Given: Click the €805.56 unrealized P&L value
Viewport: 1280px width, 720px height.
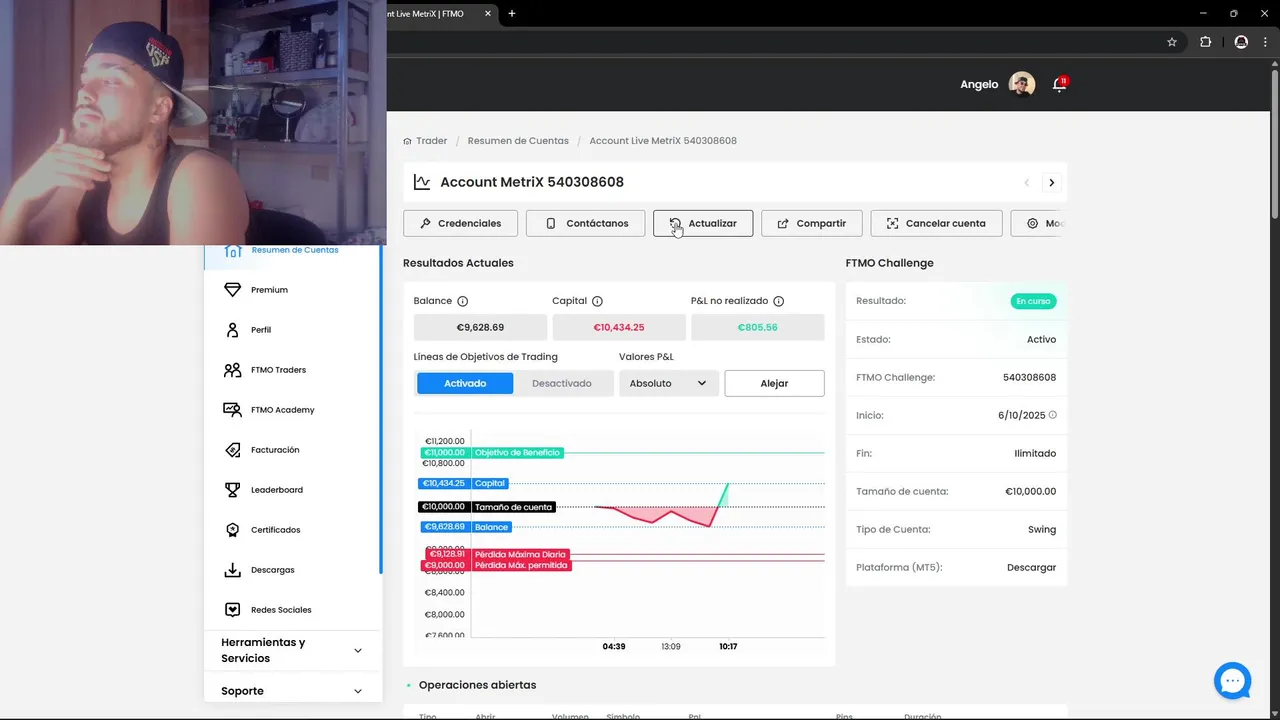Looking at the screenshot, I should (x=757, y=327).
